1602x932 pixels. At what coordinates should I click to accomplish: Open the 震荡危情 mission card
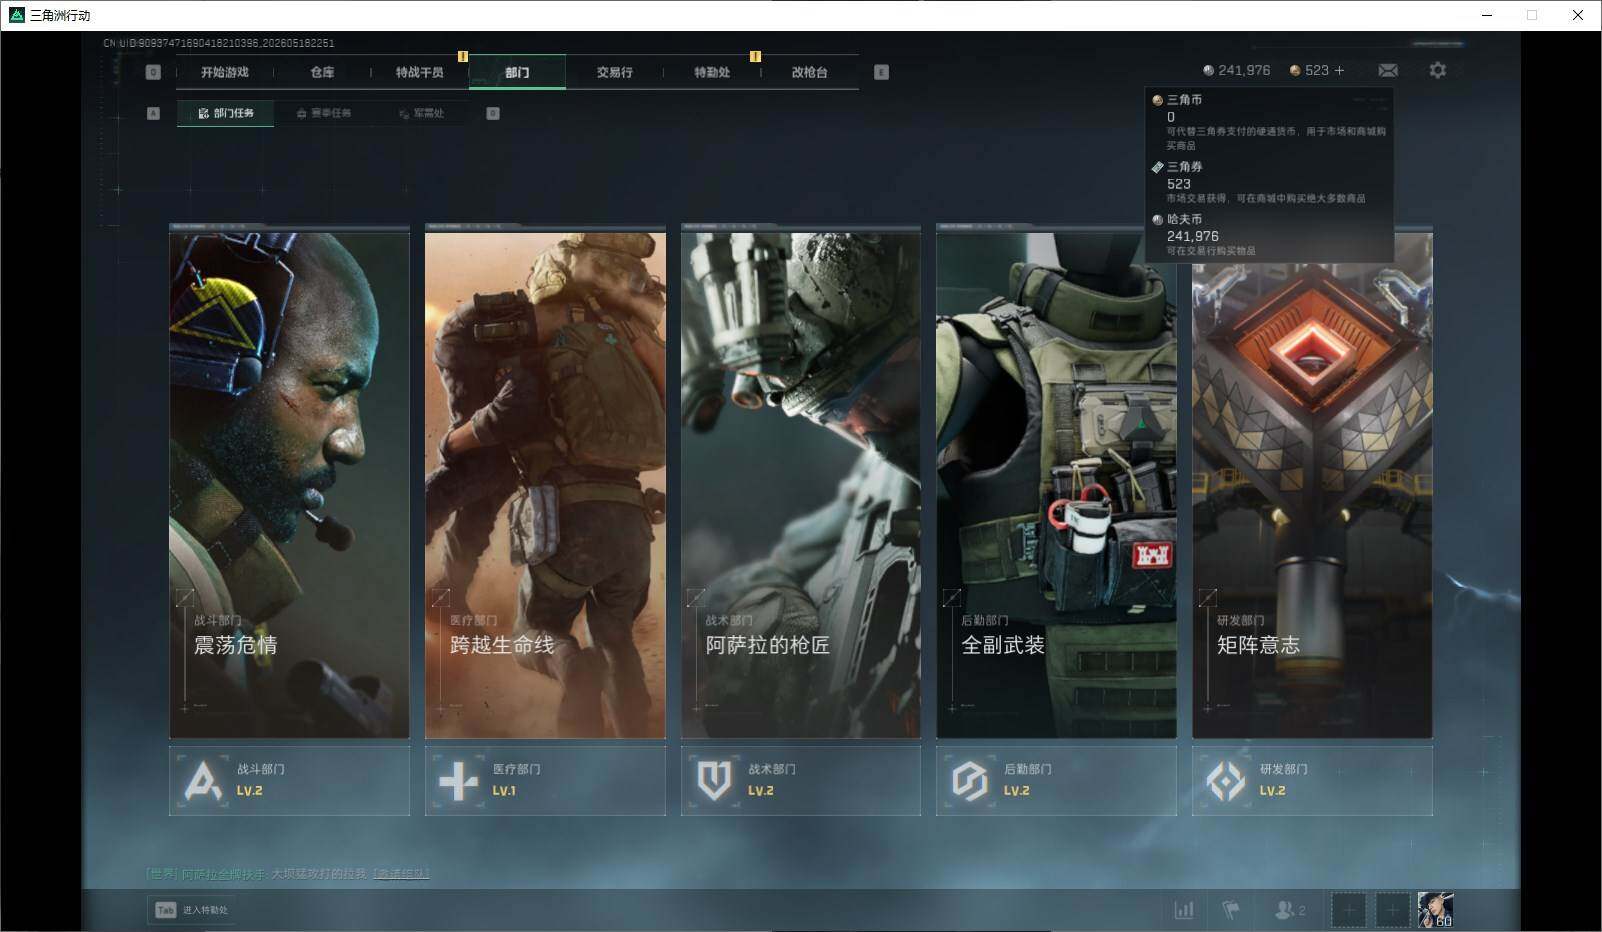(x=289, y=482)
